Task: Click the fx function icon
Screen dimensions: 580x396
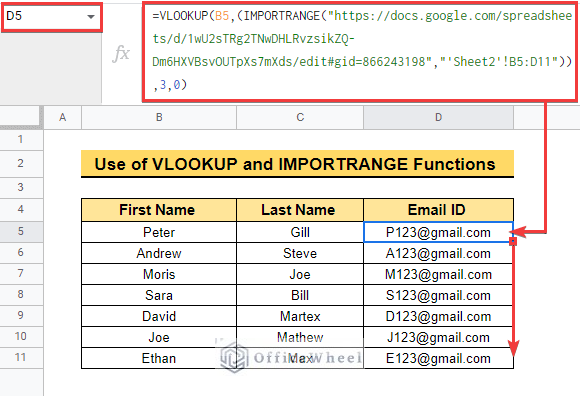Action: pos(121,54)
